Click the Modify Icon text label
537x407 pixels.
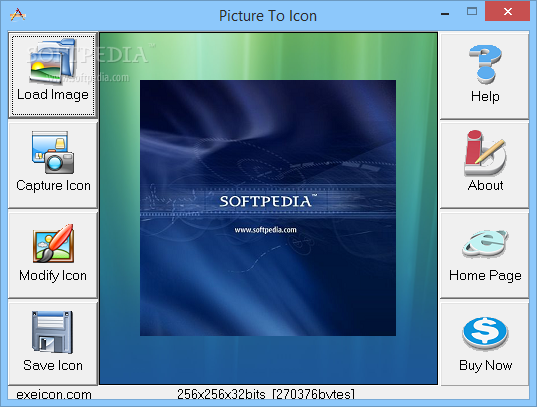(x=53, y=275)
